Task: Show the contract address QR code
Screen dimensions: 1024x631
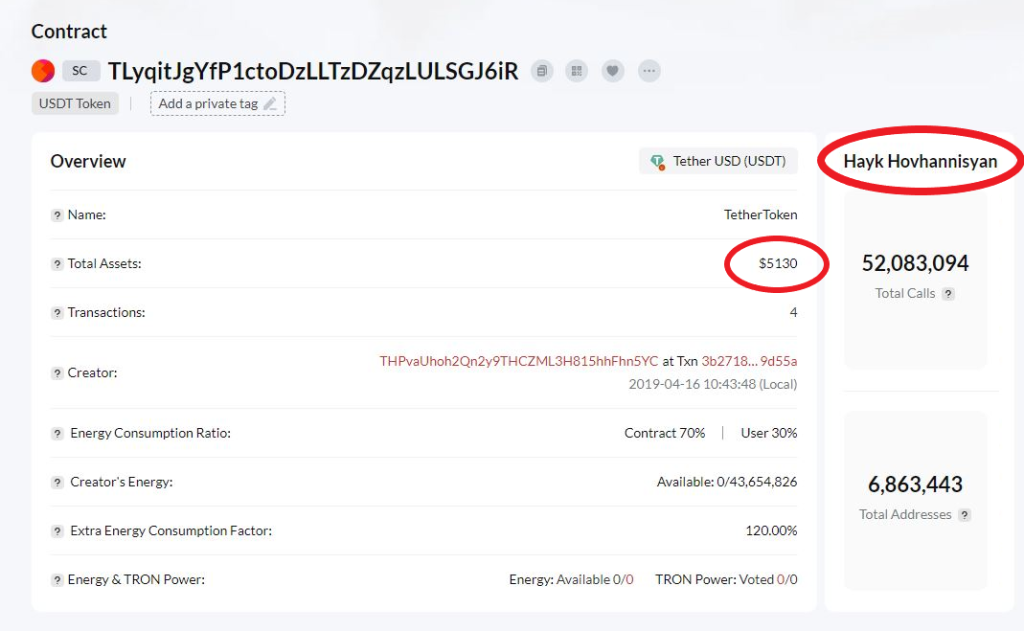Action: click(x=576, y=71)
